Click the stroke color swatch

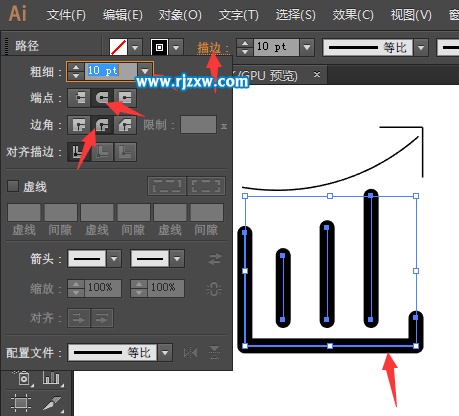coord(160,47)
